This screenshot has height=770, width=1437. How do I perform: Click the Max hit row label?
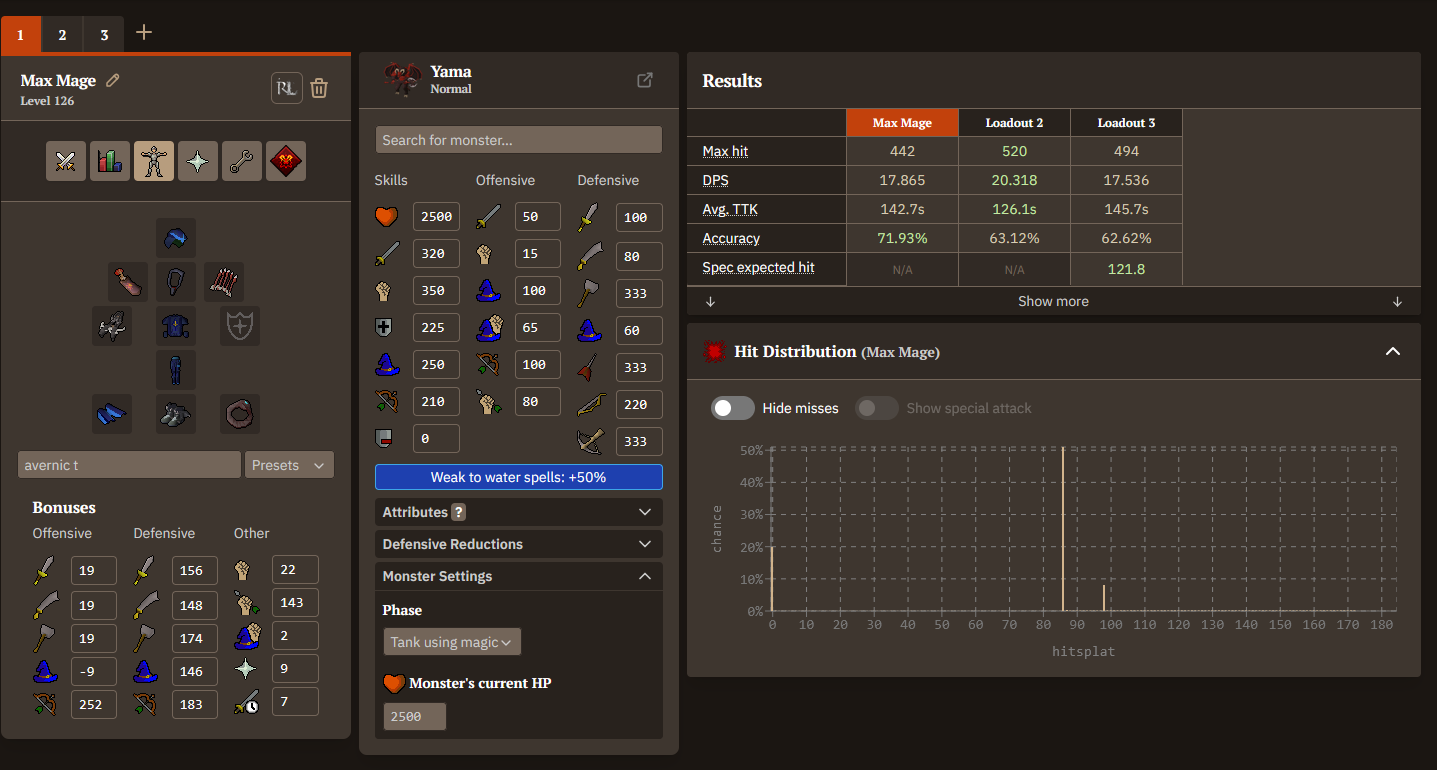point(726,152)
